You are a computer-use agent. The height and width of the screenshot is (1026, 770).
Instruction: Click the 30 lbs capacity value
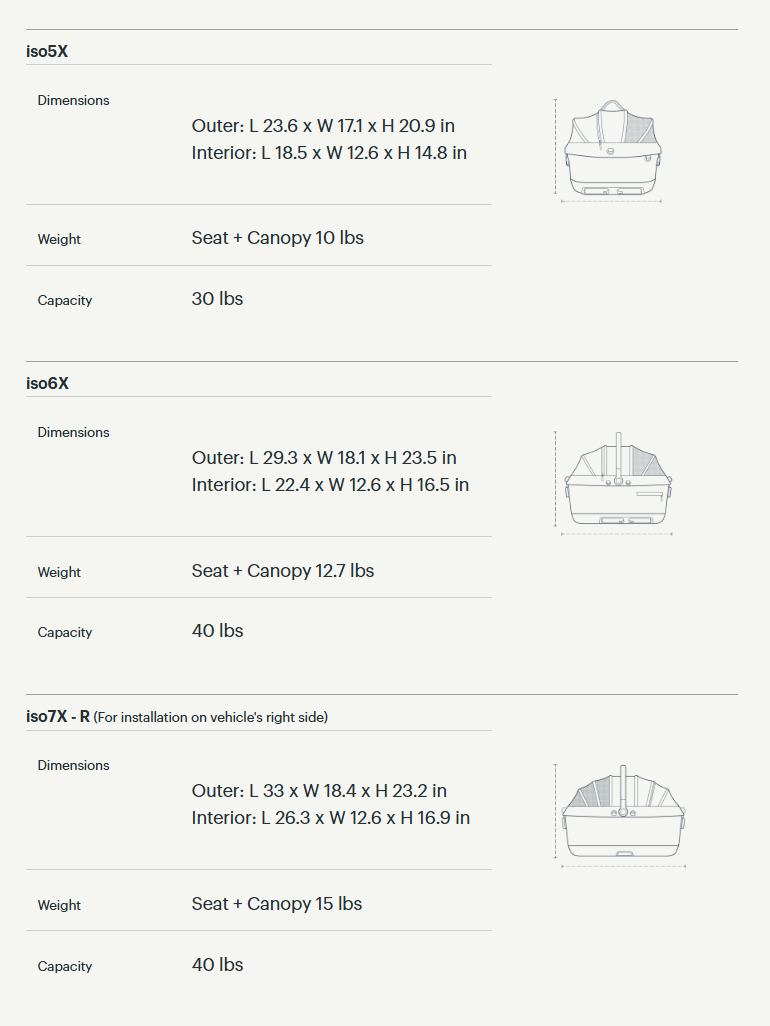217,299
